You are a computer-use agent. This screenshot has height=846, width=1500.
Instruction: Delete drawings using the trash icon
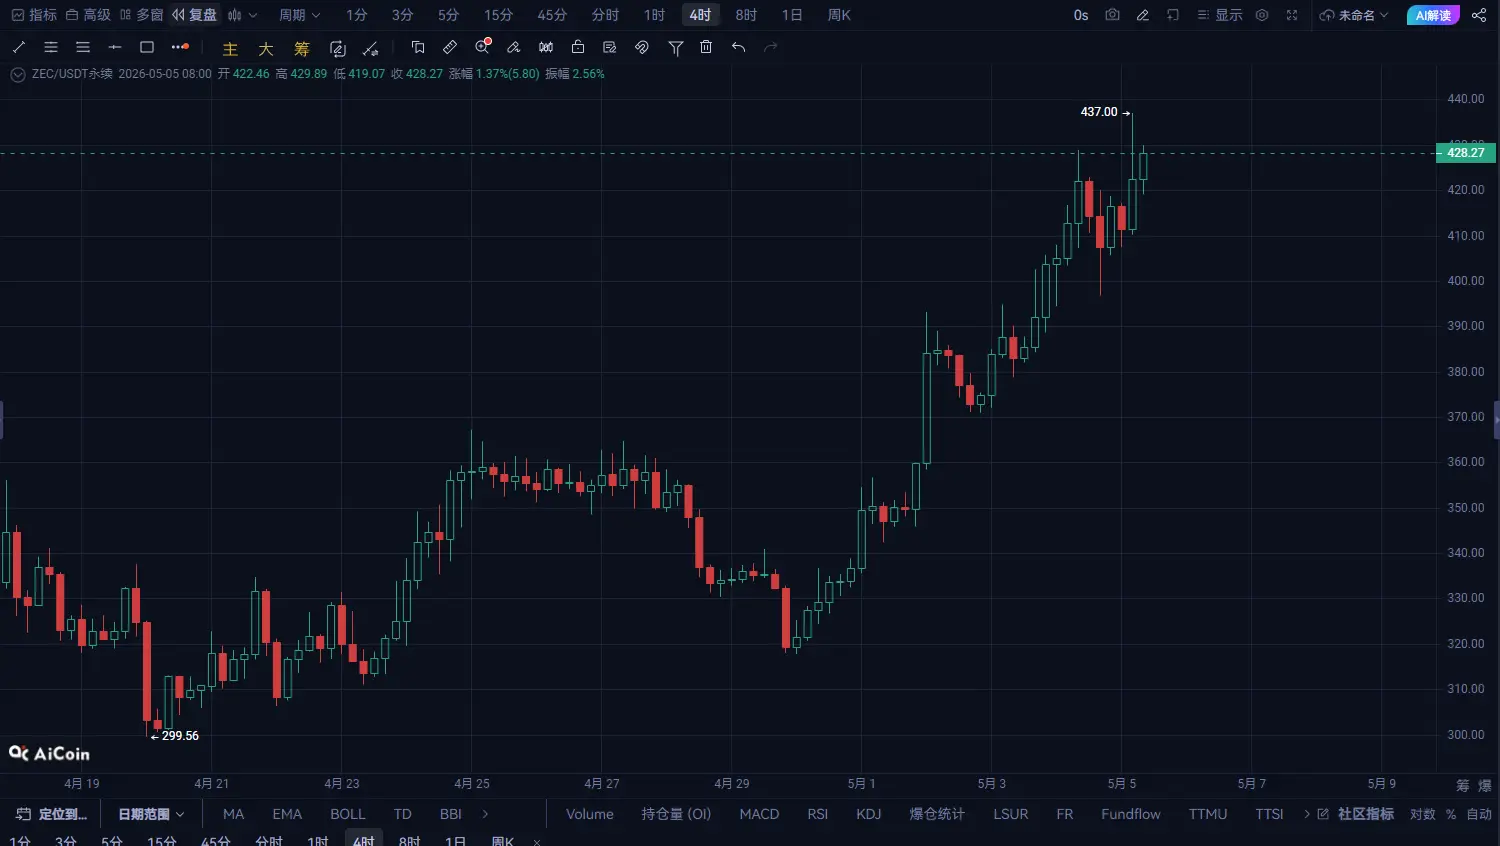706,47
